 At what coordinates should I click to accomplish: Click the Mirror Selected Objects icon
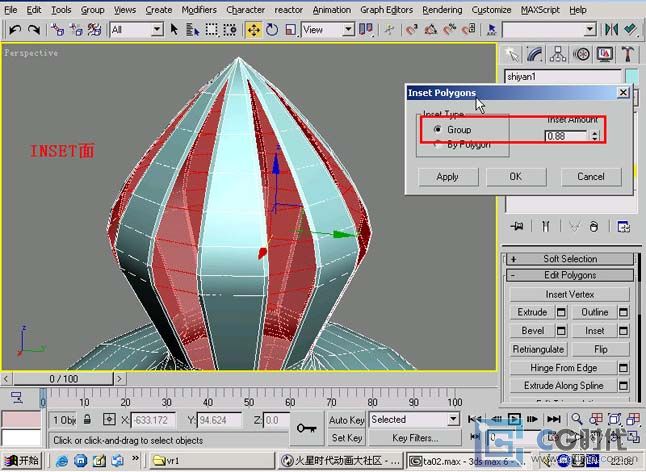[x=611, y=30]
